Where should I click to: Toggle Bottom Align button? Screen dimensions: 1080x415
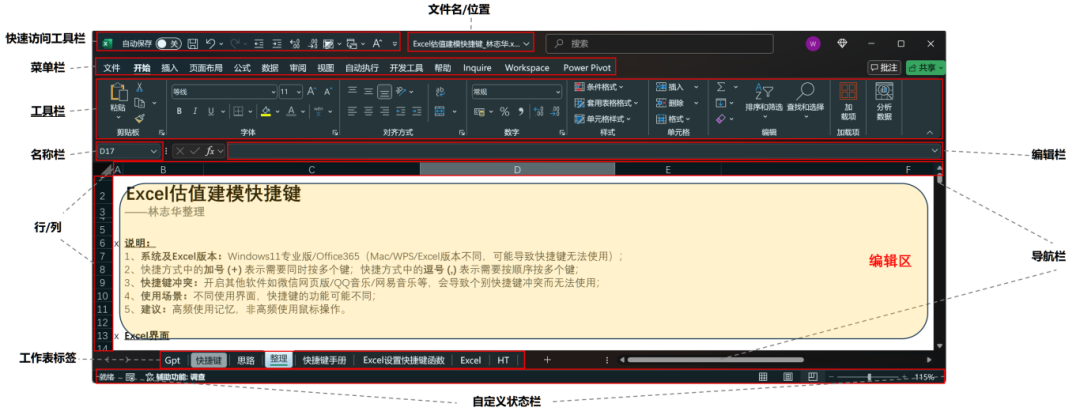pyautogui.click(x=384, y=92)
